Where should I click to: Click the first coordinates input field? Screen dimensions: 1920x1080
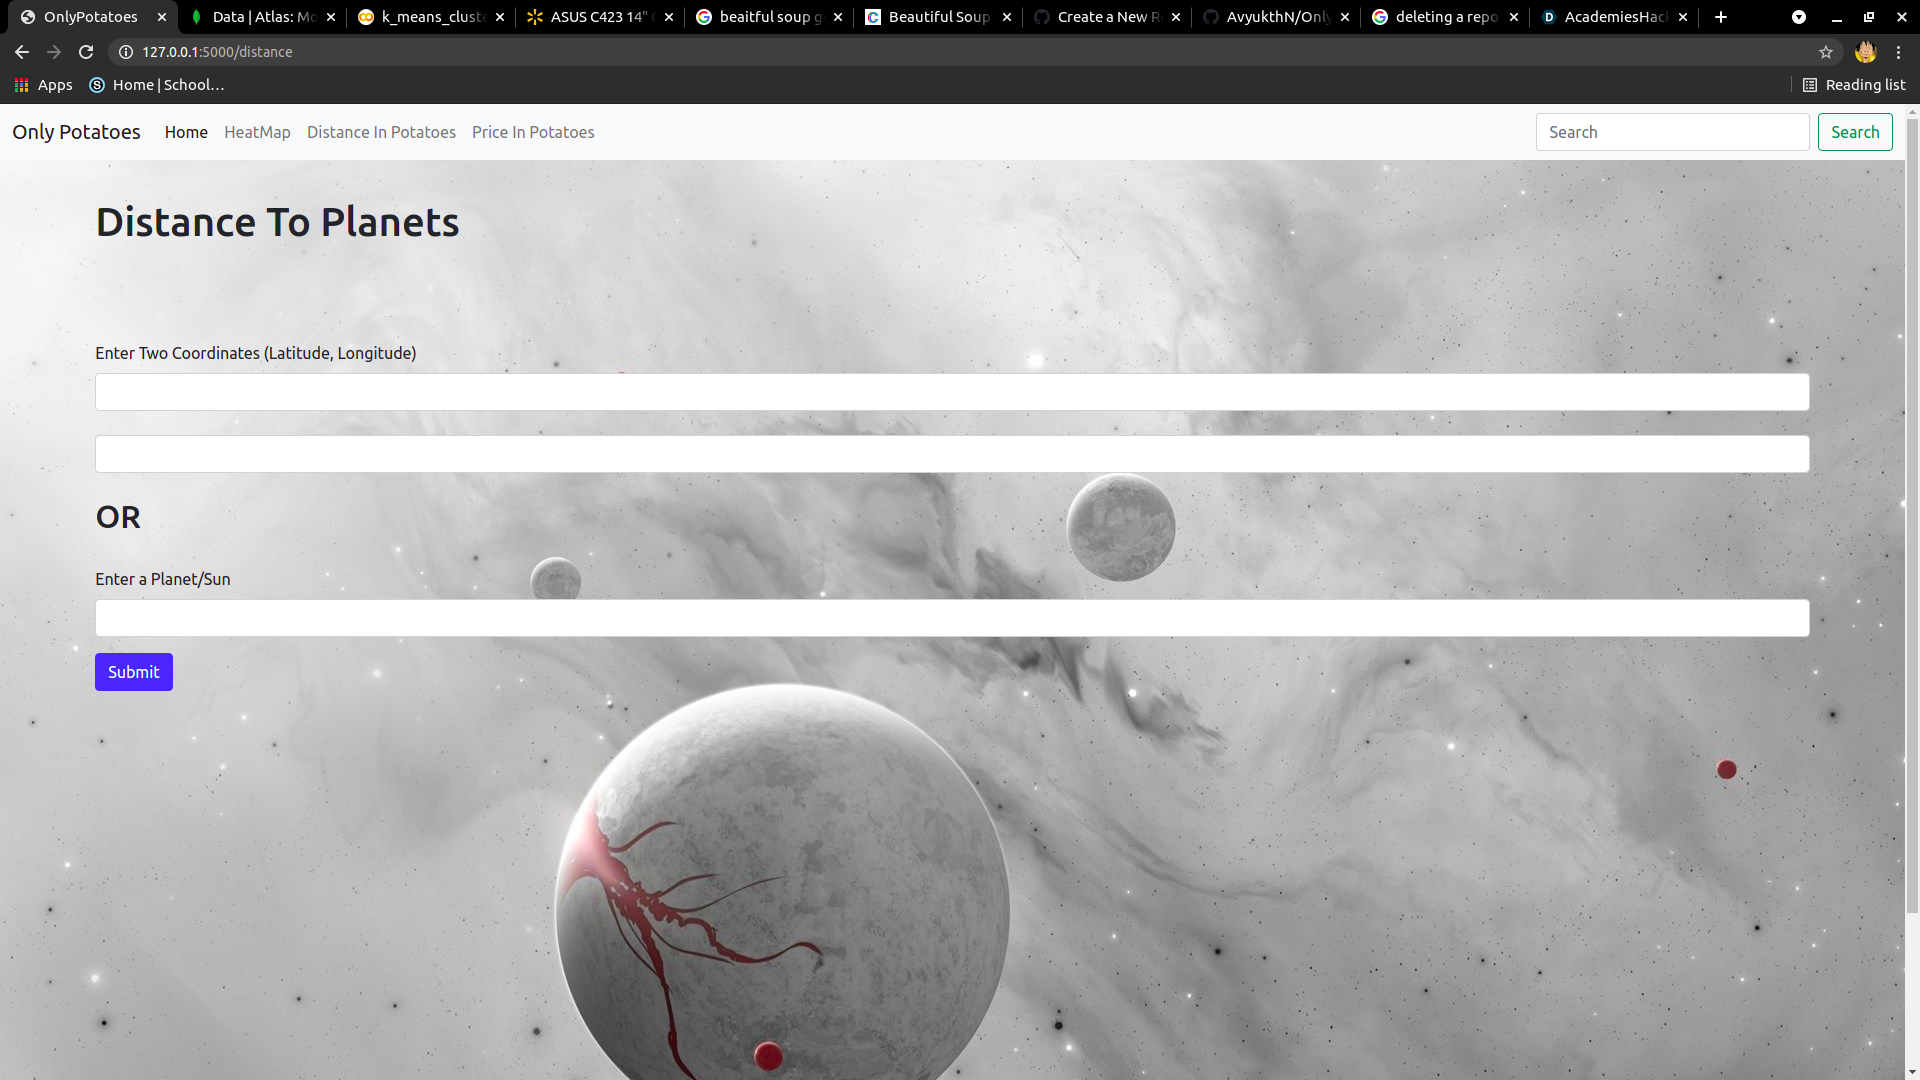(951, 392)
